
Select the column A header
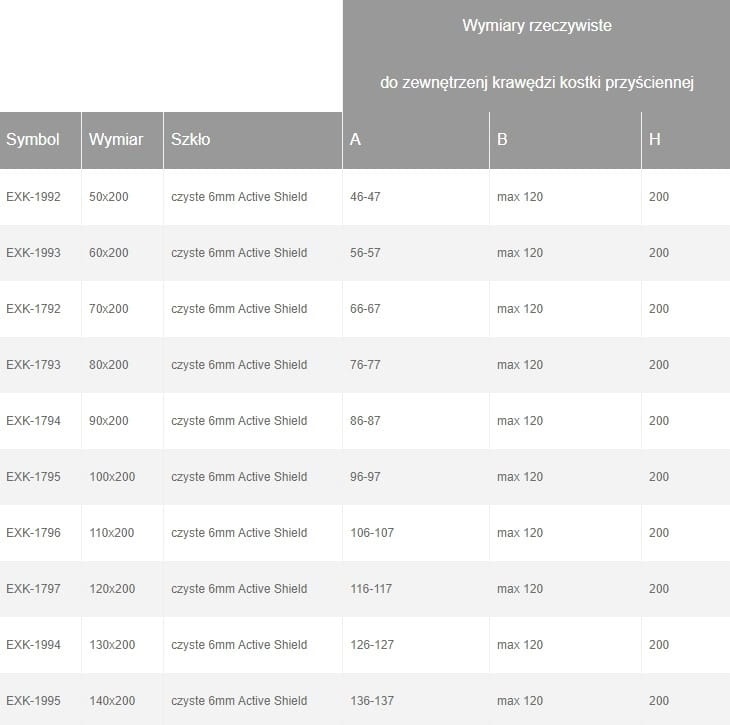[356, 140]
